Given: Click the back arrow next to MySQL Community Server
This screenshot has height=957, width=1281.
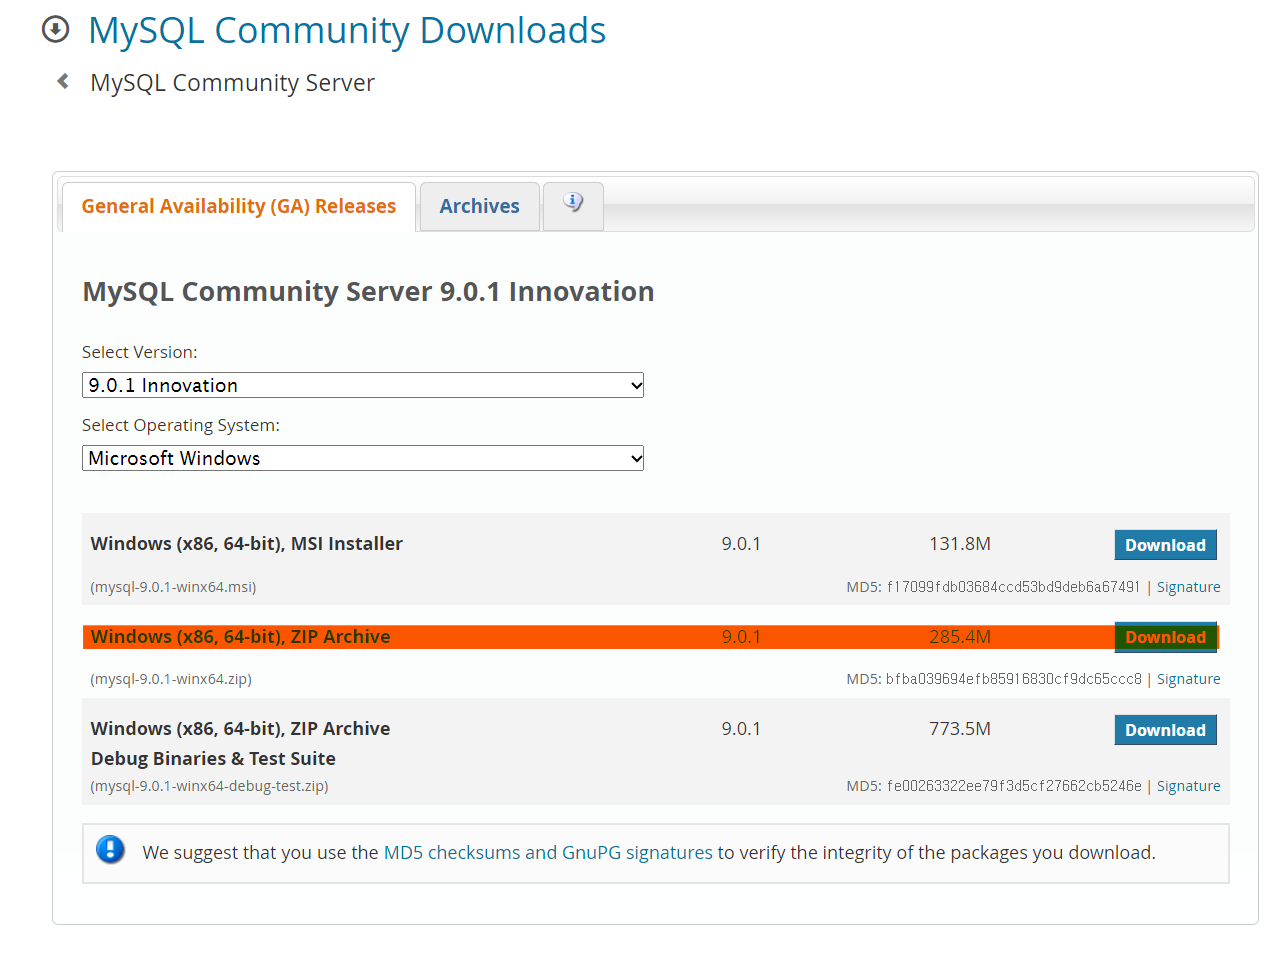Looking at the screenshot, I should click(63, 81).
